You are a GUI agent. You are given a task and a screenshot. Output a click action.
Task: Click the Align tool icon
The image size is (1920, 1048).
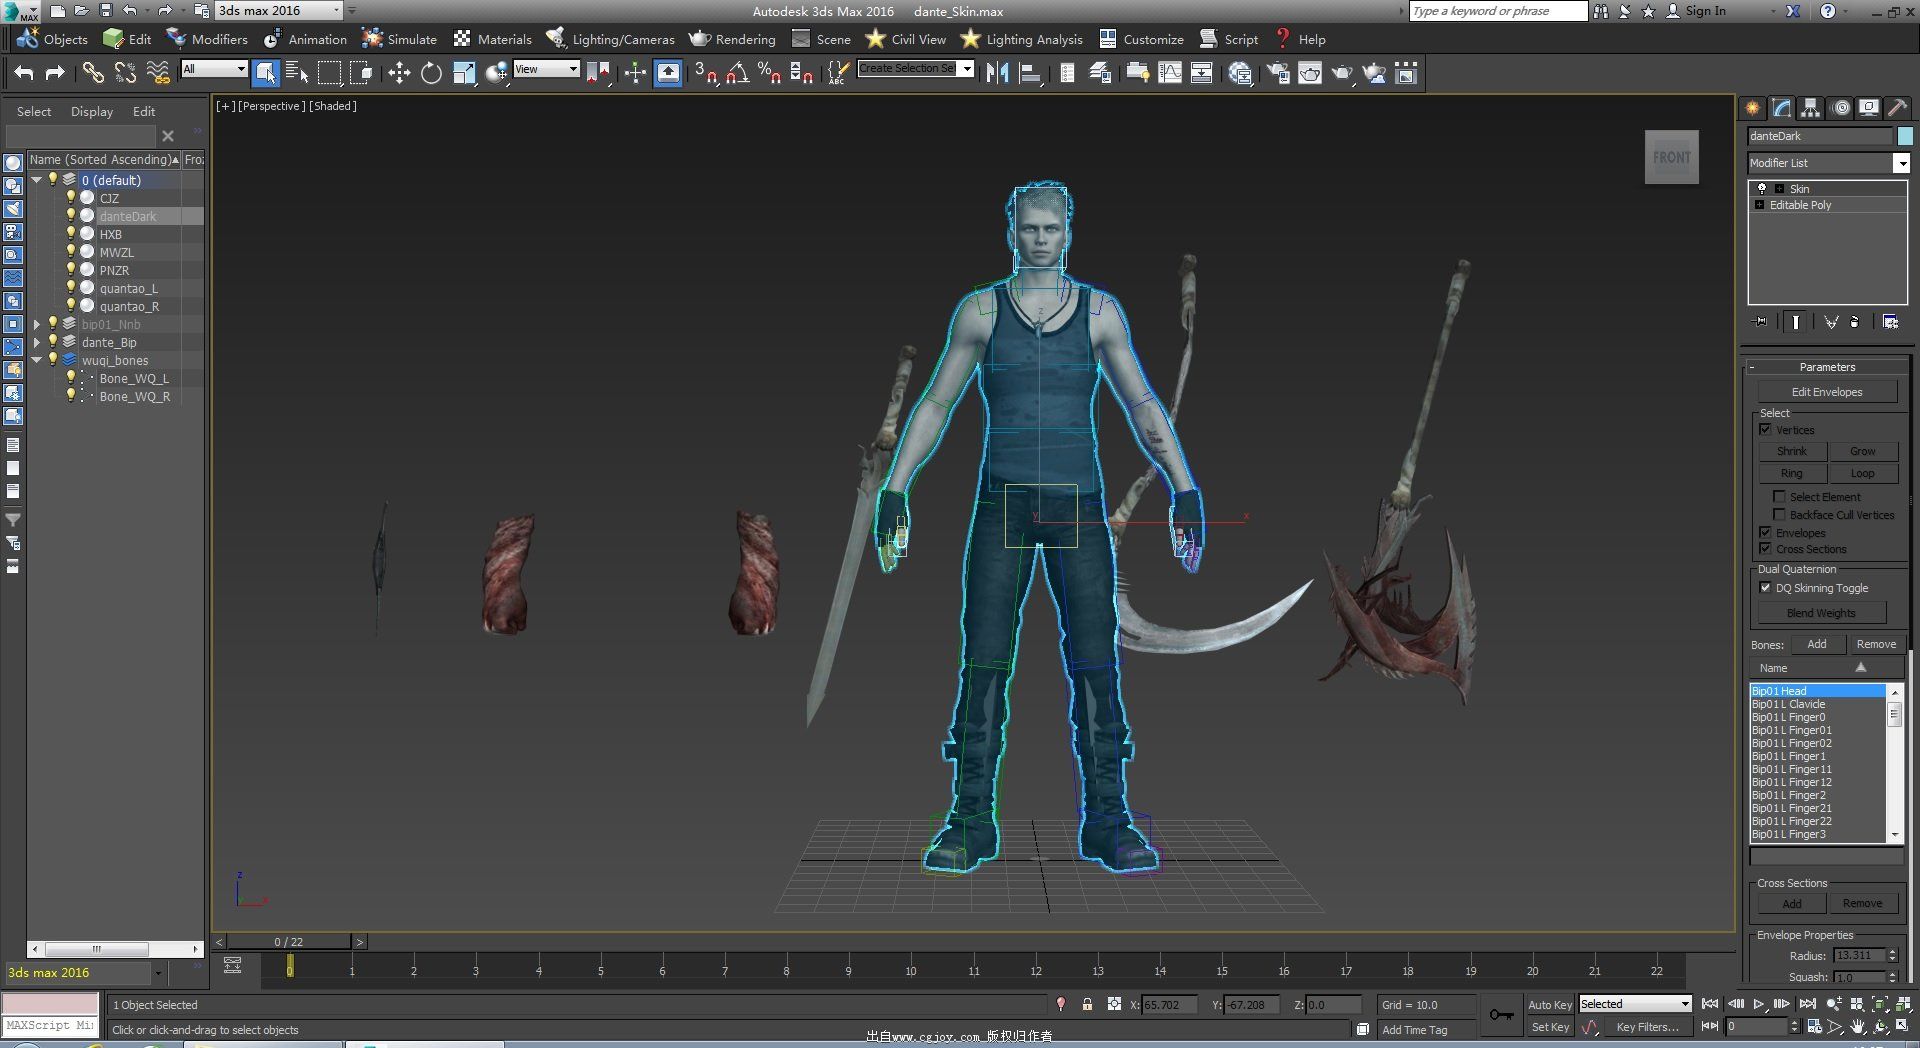point(1029,73)
